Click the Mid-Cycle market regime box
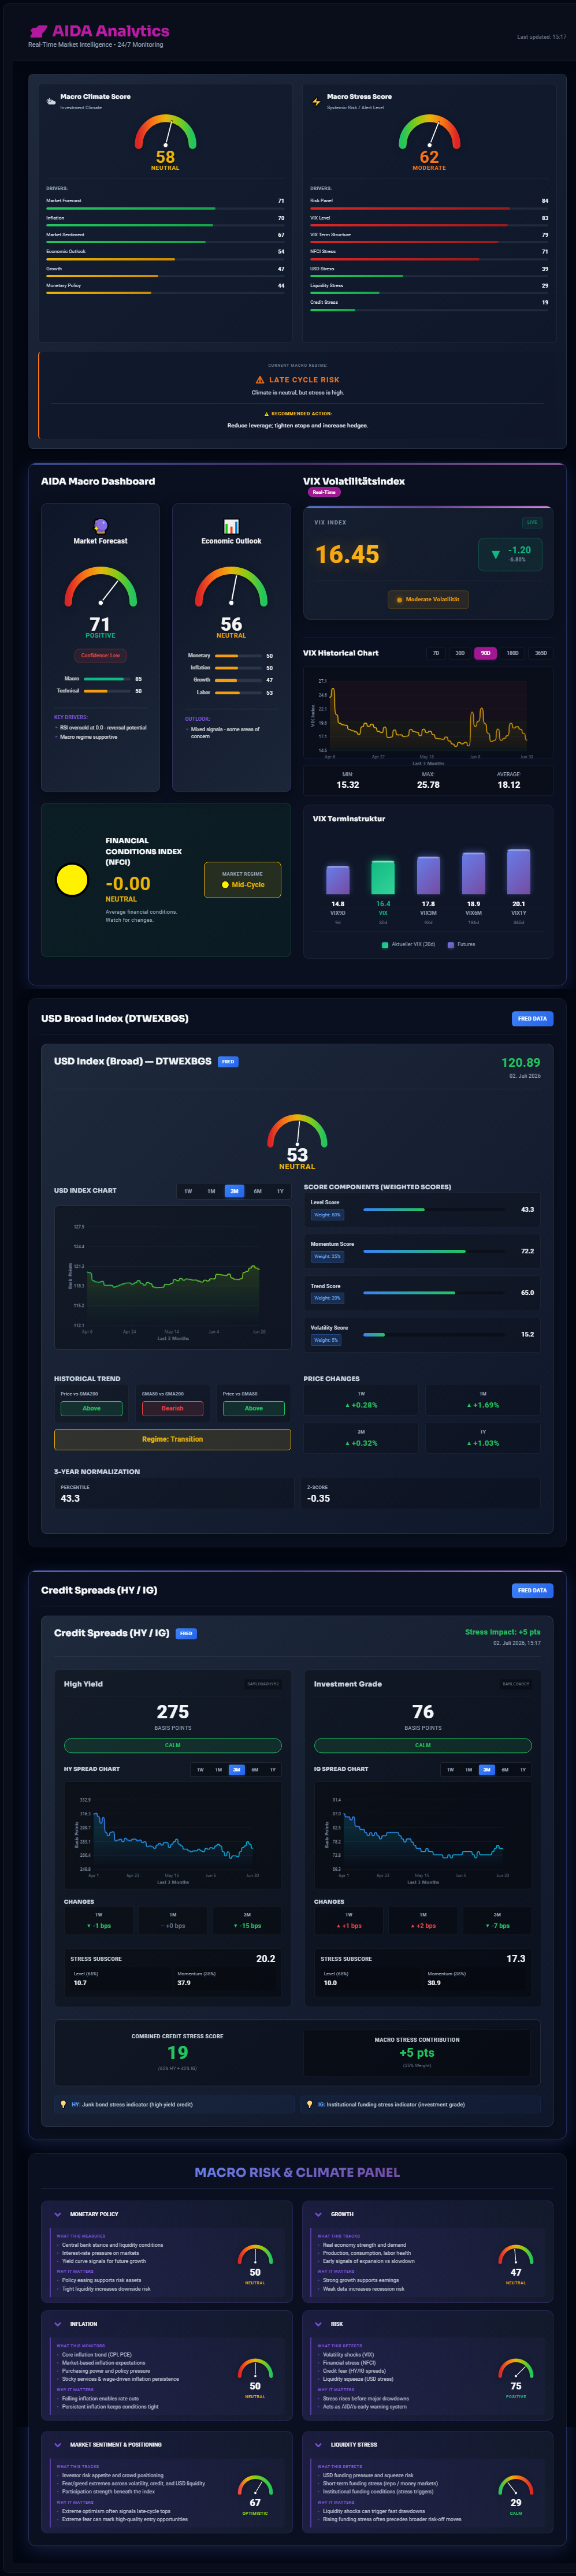 tap(243, 880)
